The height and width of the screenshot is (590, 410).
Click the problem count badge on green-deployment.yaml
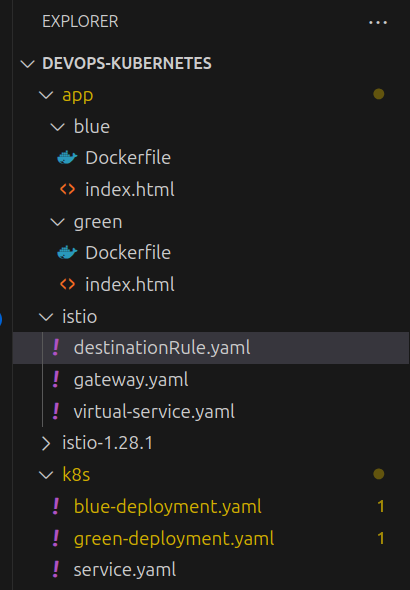click(x=381, y=538)
